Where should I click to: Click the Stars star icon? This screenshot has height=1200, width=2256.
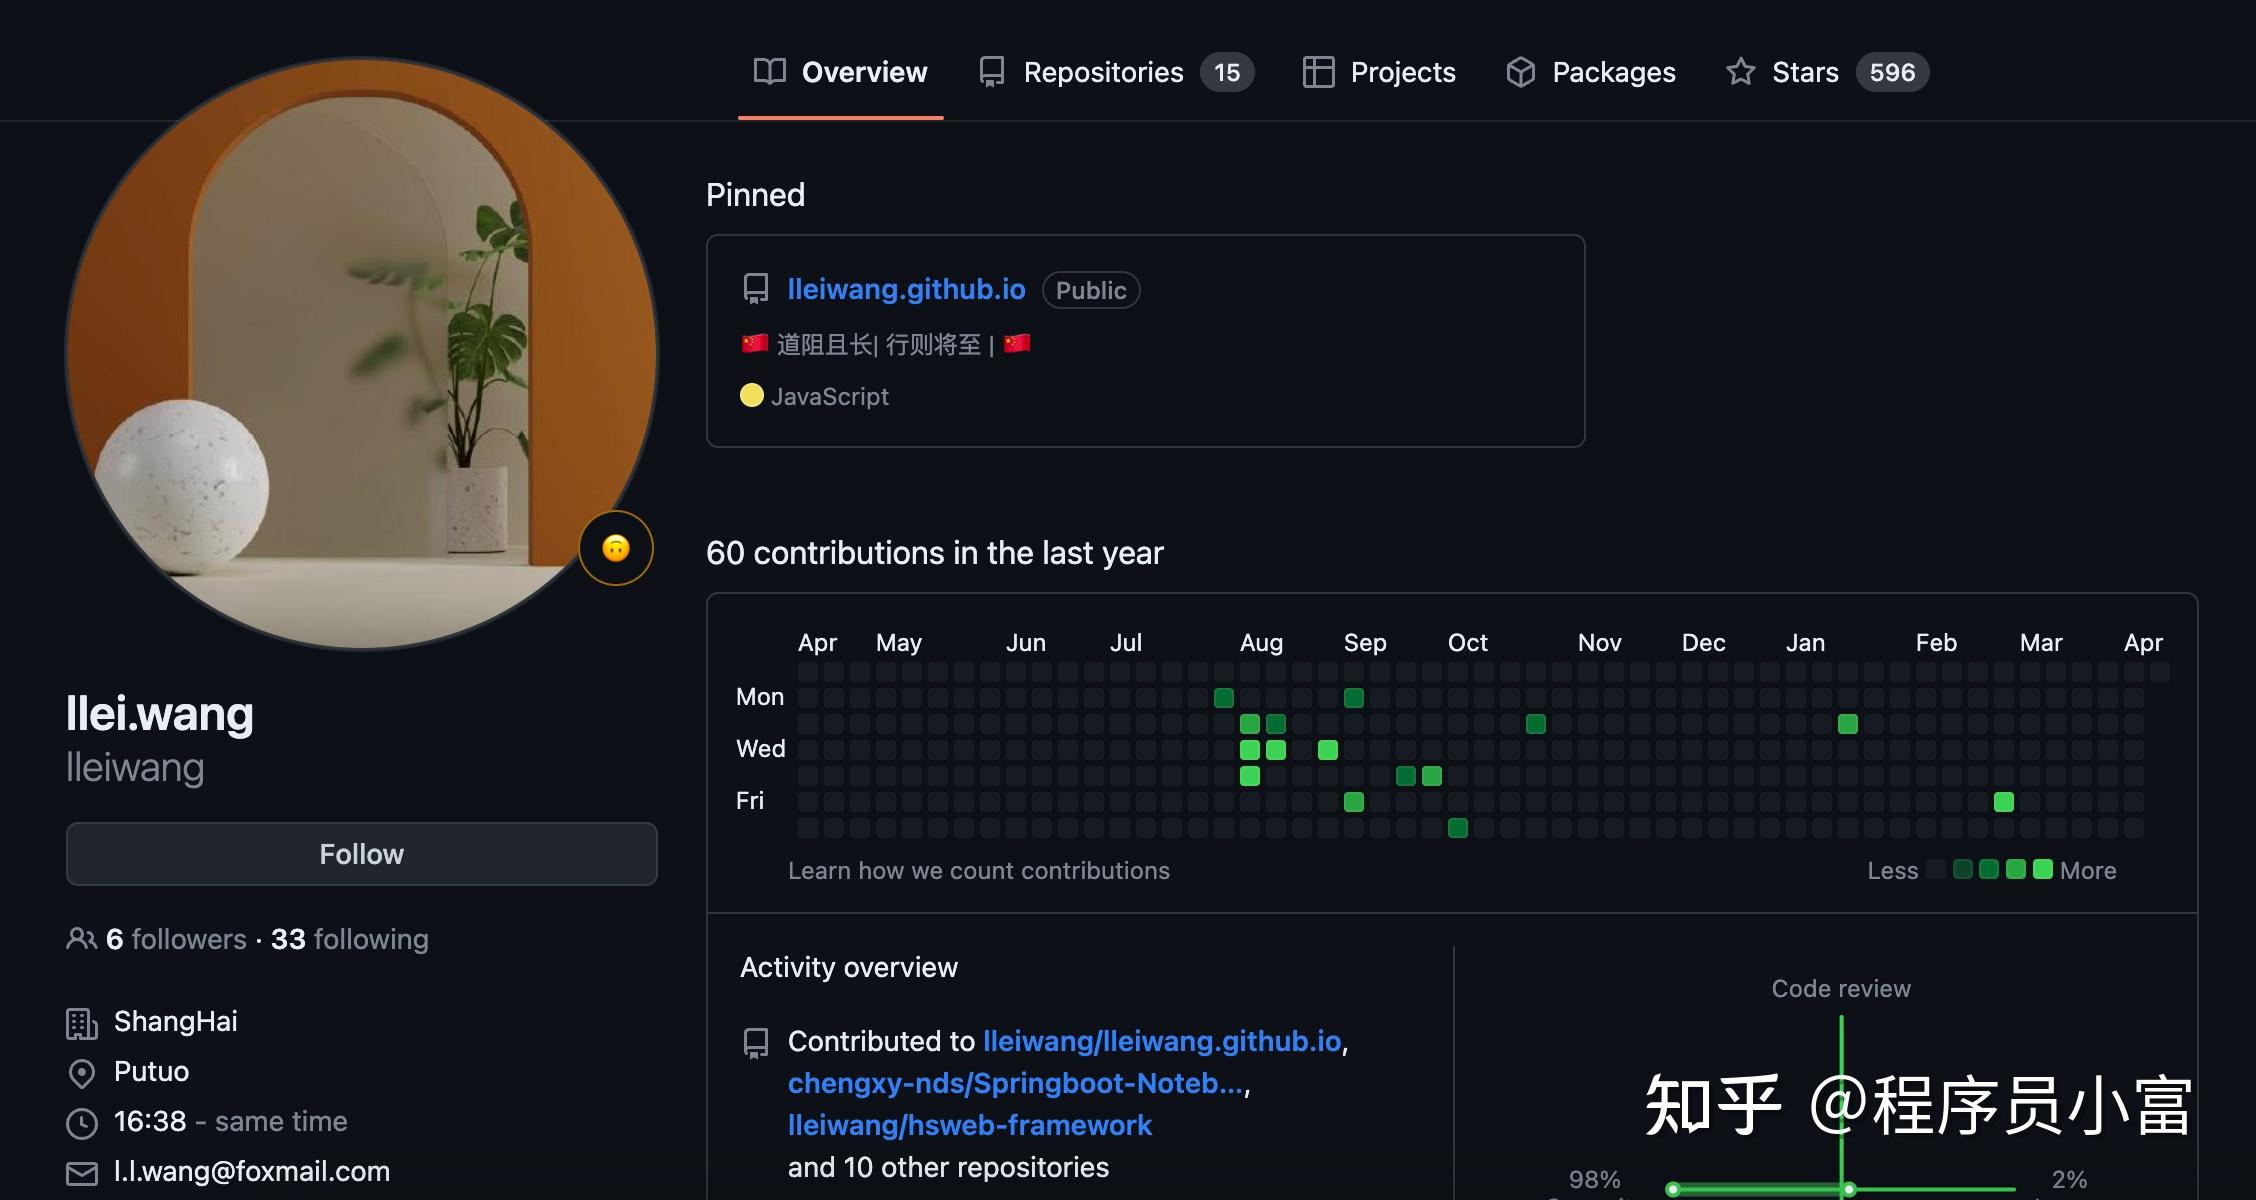[x=1740, y=72]
